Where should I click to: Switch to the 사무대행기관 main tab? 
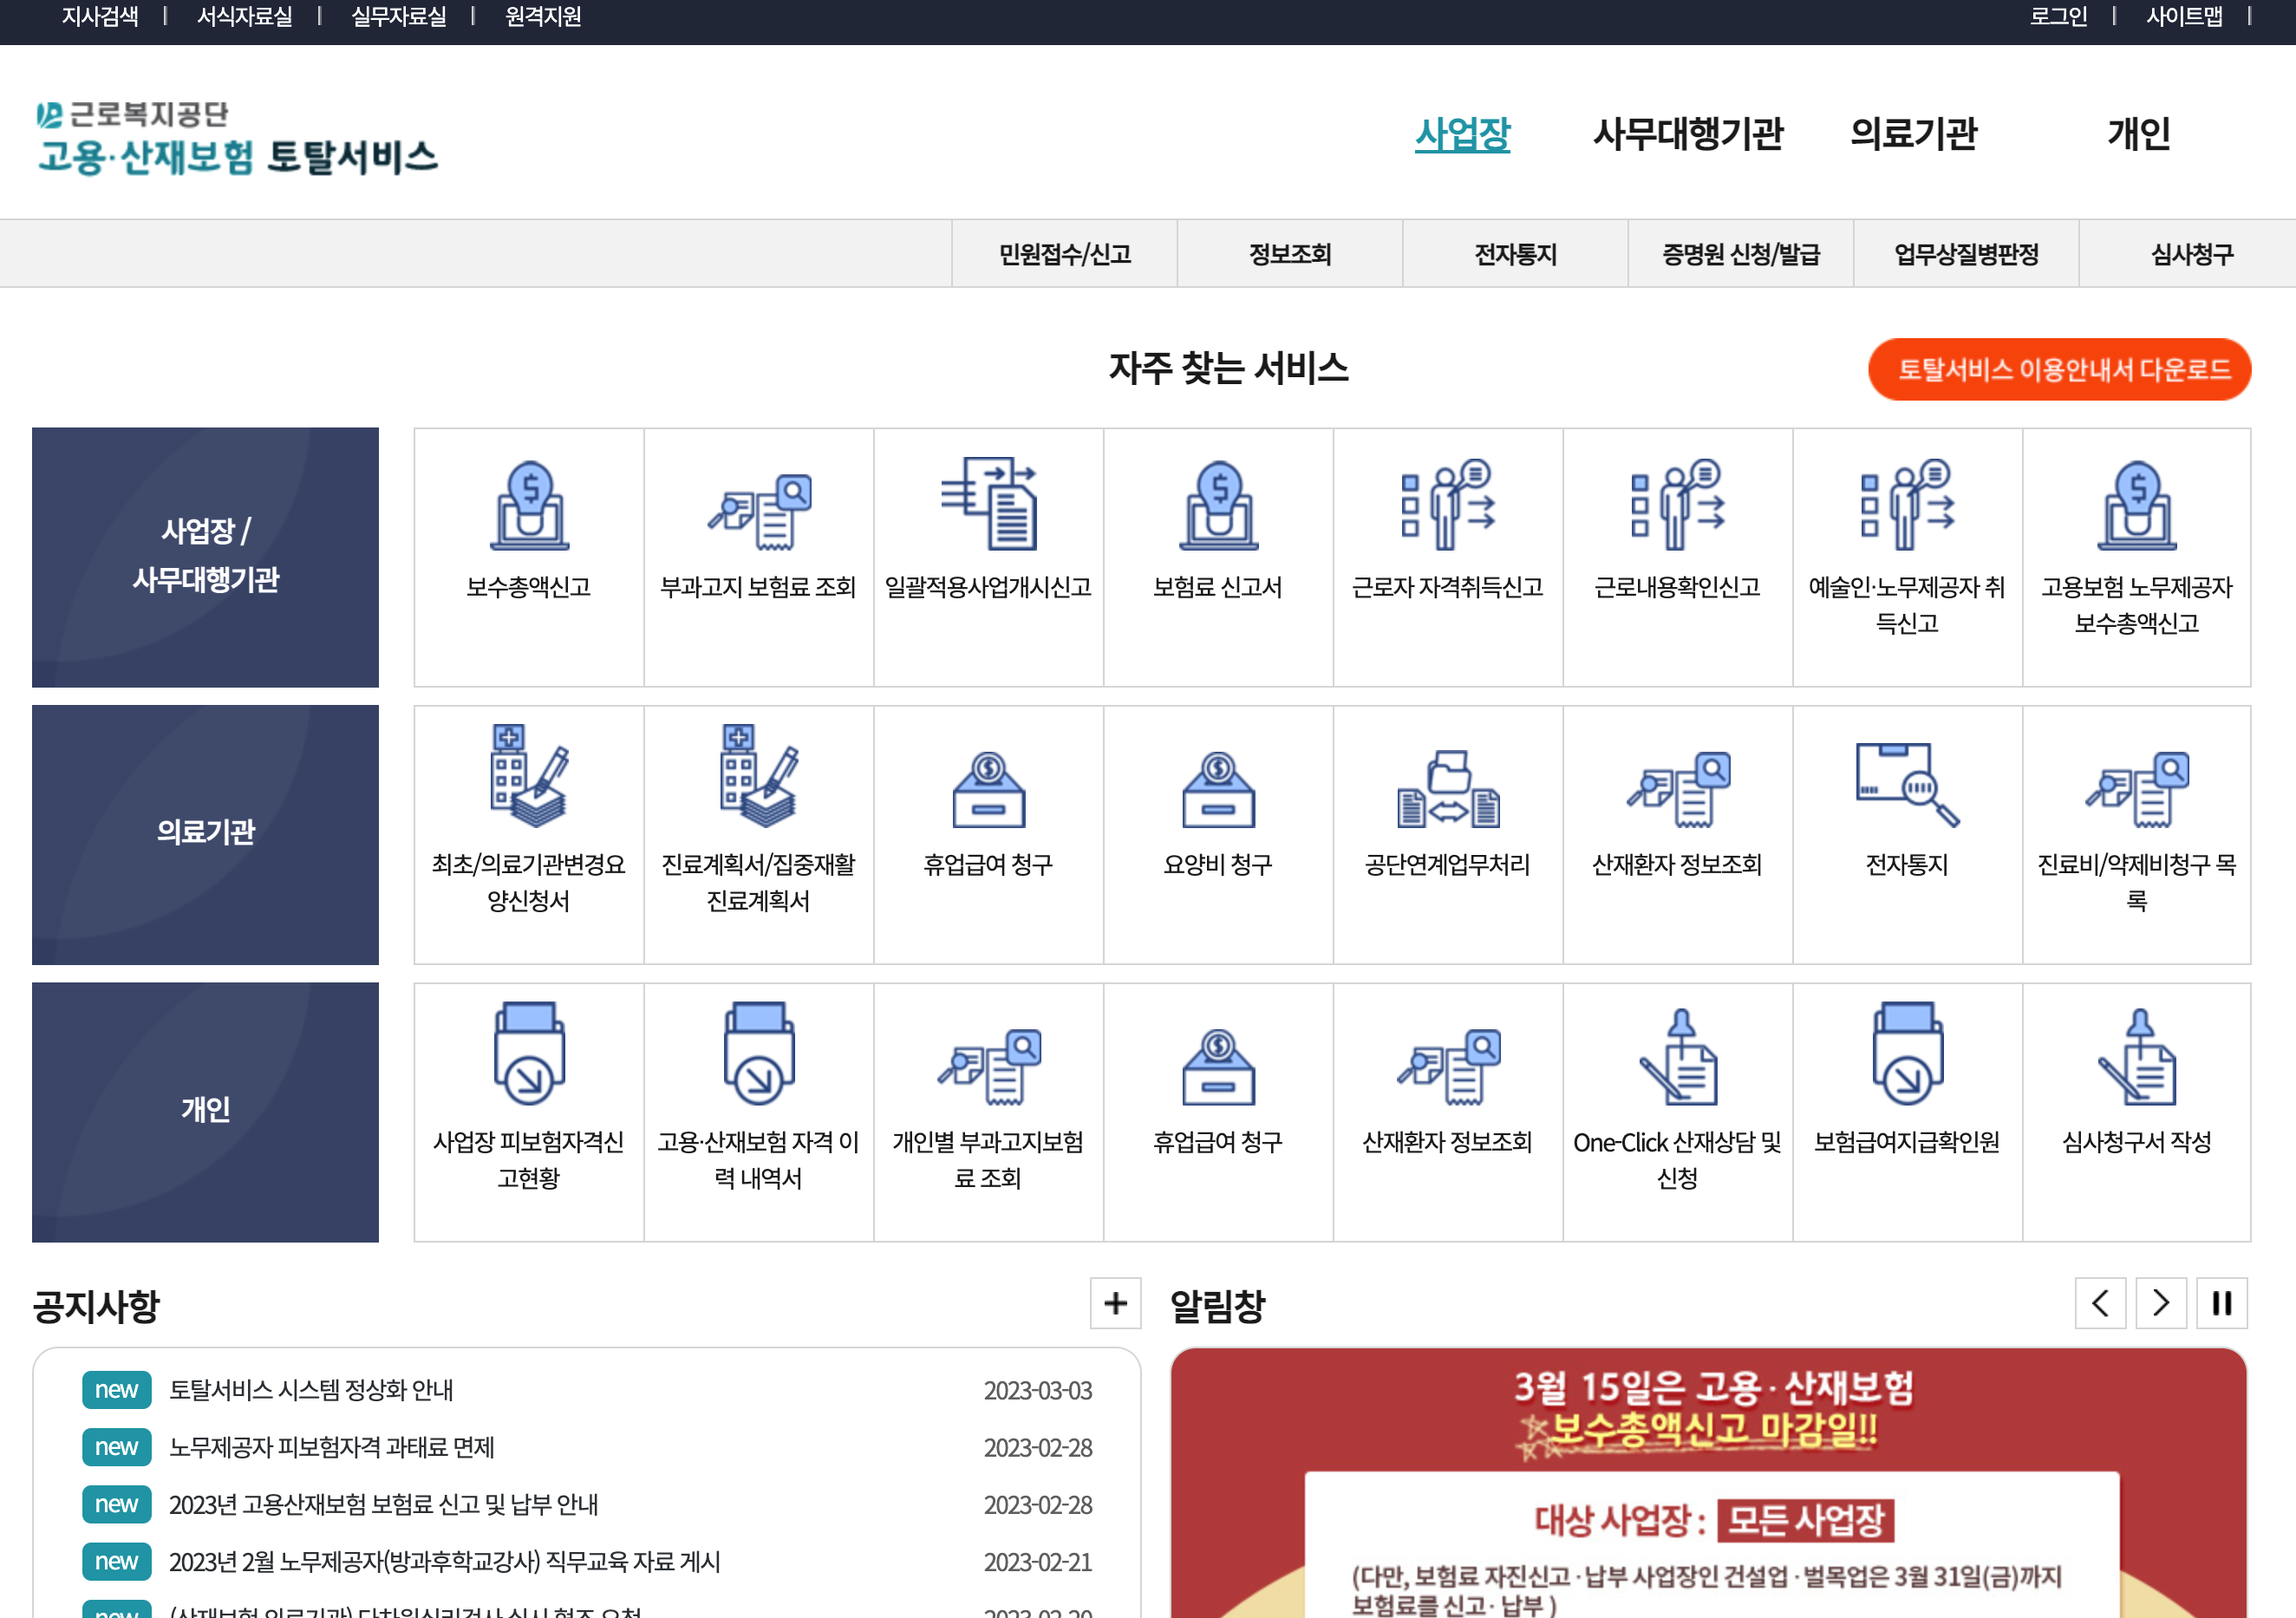coord(1688,133)
